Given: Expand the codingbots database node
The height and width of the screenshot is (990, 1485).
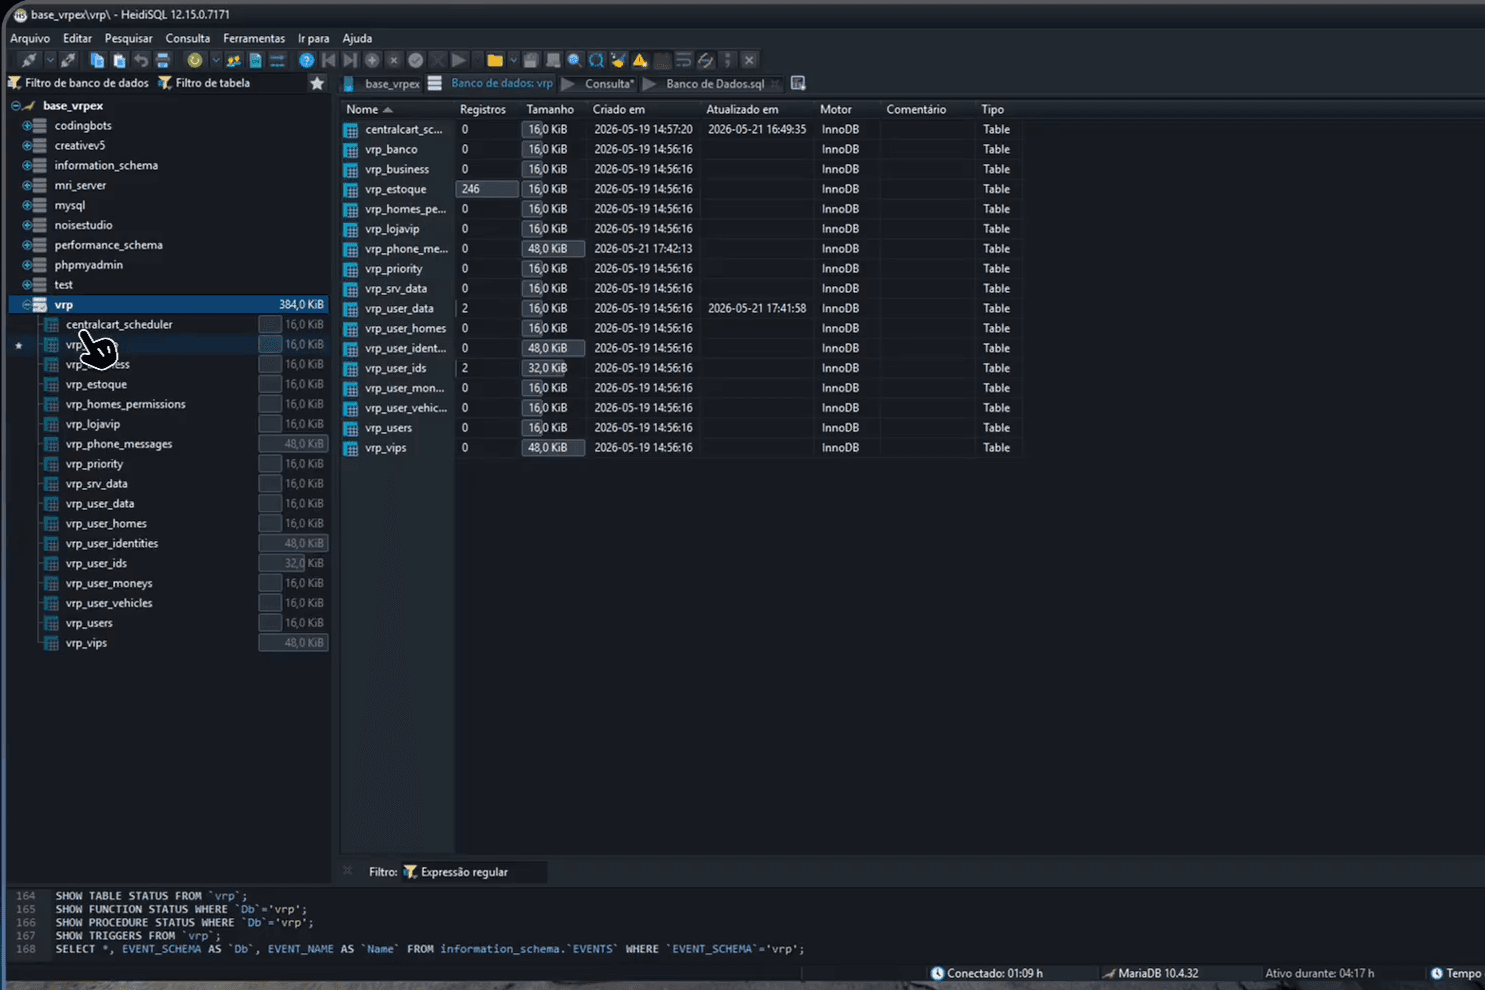Looking at the screenshot, I should (27, 125).
